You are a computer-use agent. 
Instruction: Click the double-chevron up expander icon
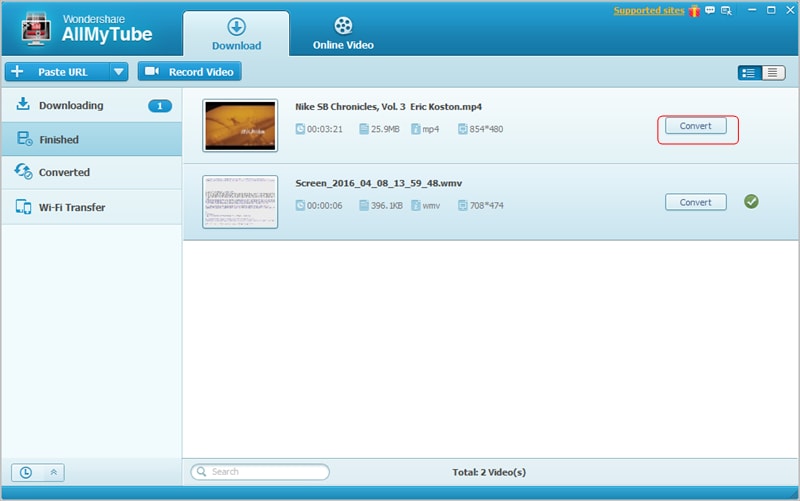pos(54,472)
